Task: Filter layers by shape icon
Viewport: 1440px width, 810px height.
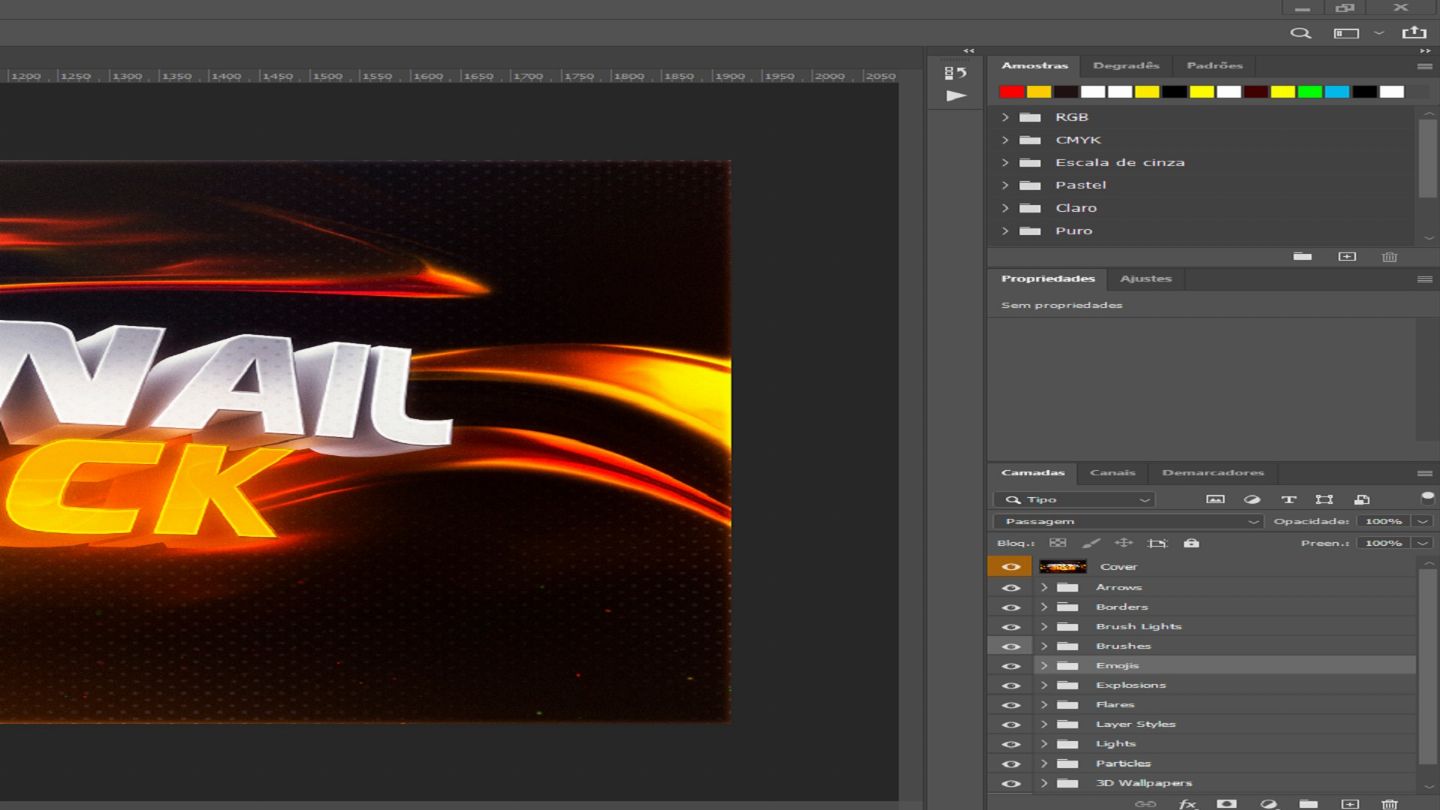Action: 1324,499
